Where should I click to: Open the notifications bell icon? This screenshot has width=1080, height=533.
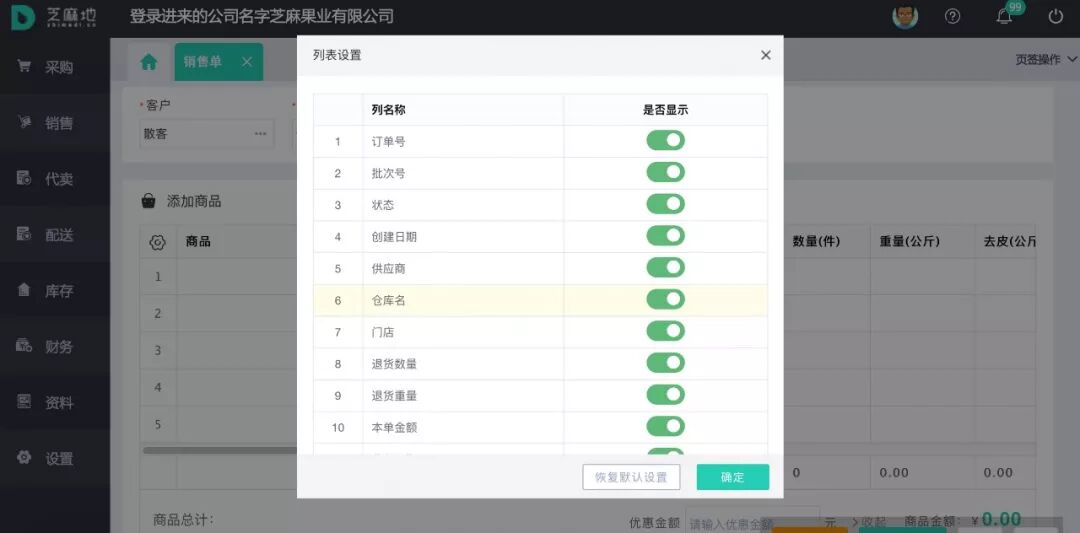pyautogui.click(x=1004, y=17)
